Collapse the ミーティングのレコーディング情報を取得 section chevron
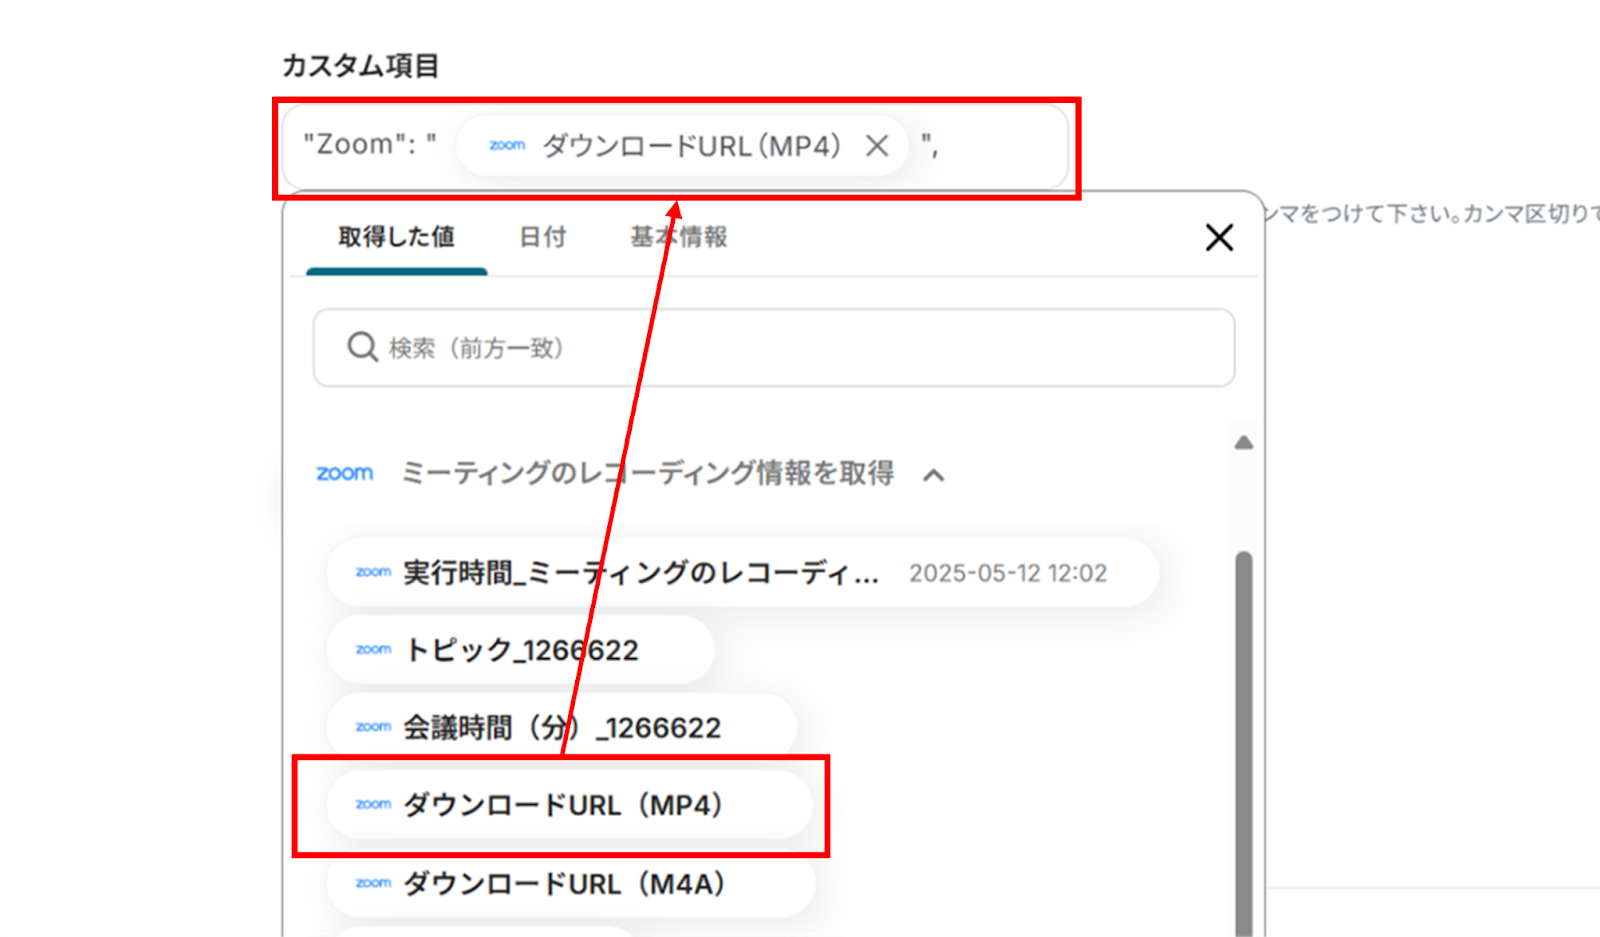Viewport: 1600px width, 937px height. tap(933, 474)
